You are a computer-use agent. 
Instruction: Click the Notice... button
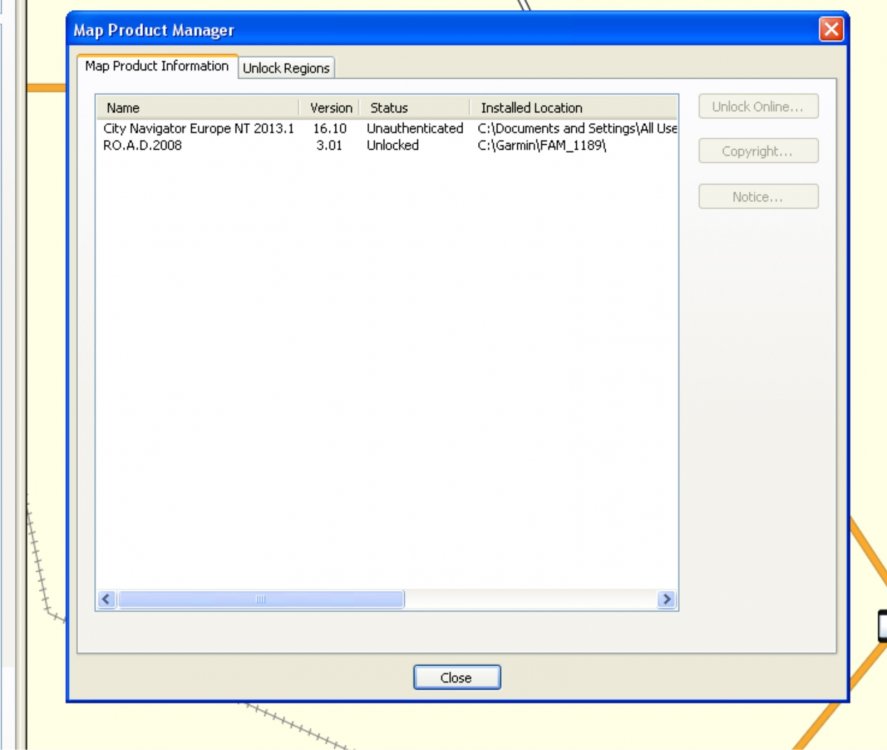click(x=758, y=196)
